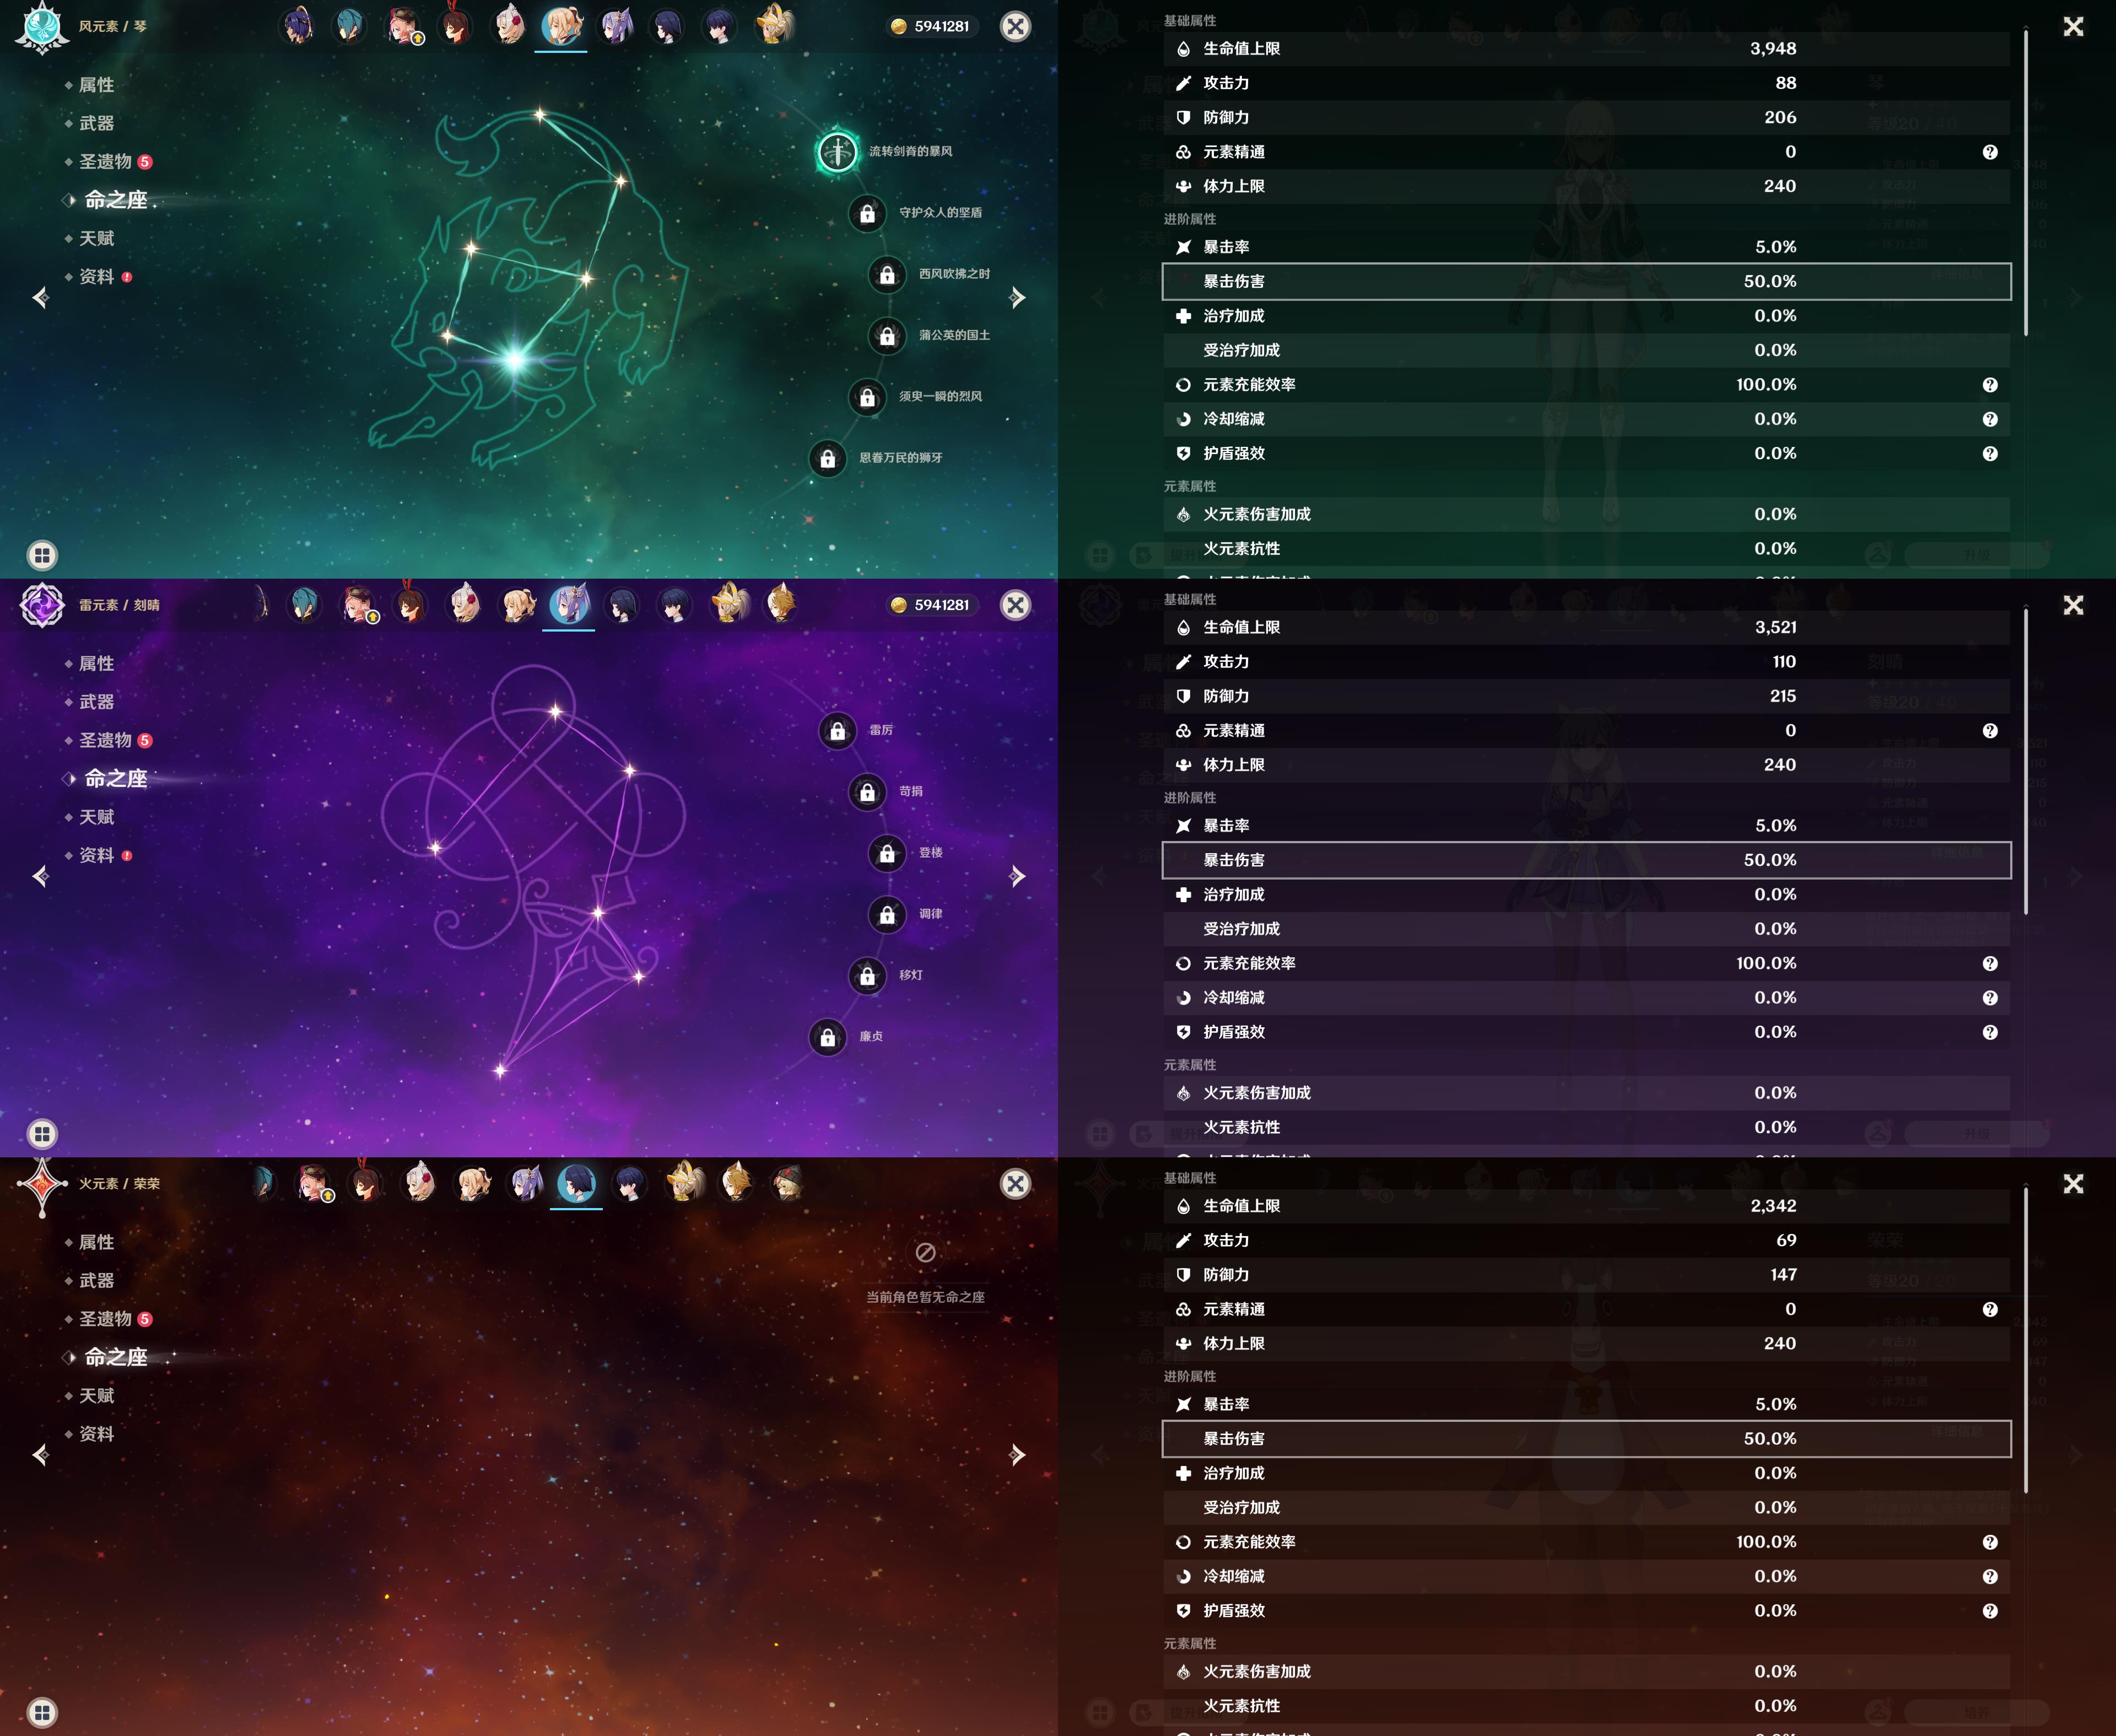Close the stats panel showing 生命值上限 2,342
Image resolution: width=2116 pixels, height=1736 pixels.
(2073, 1184)
